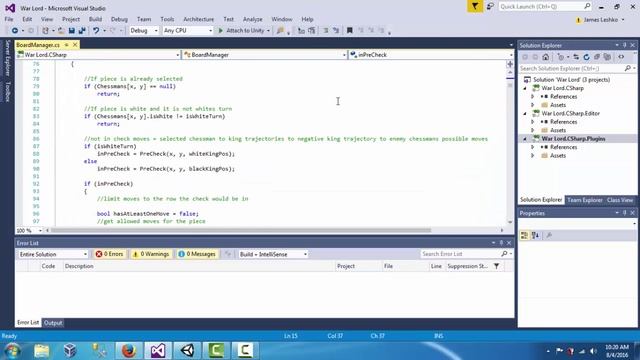Open the Build + IntelliSense dropdown
Image resolution: width=640 pixels, height=360 pixels.
click(x=273, y=254)
